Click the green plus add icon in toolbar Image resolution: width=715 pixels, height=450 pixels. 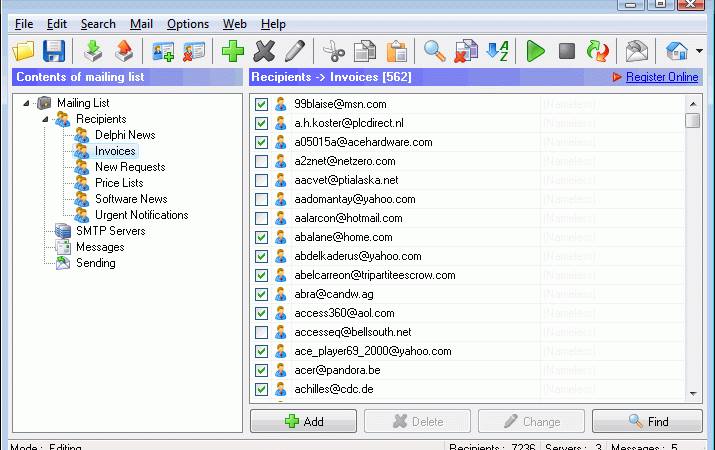(233, 51)
